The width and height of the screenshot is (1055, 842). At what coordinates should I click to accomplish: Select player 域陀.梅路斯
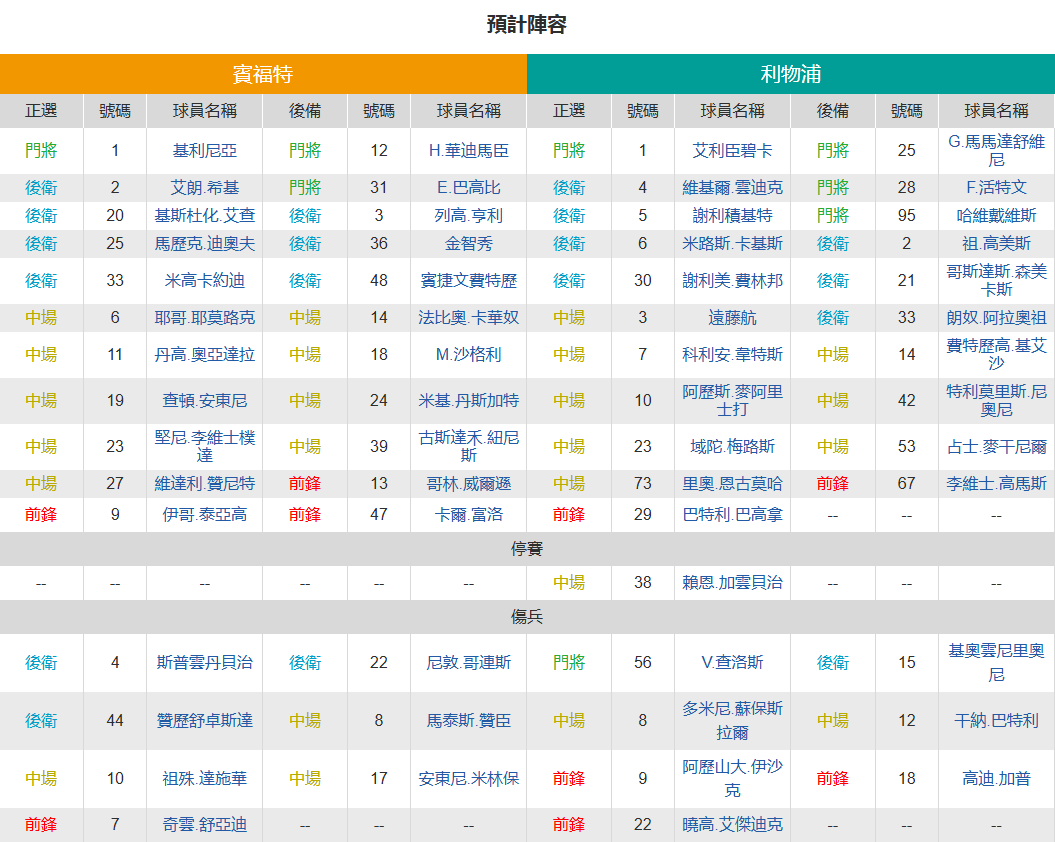tap(733, 446)
